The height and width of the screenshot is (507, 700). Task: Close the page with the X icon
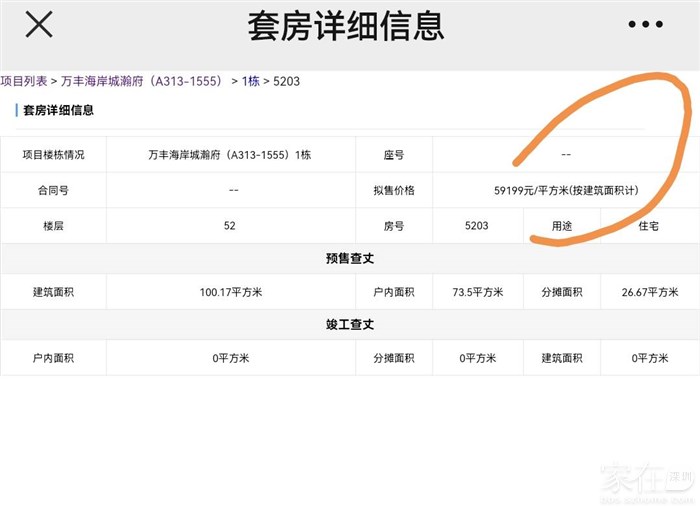tap(39, 25)
